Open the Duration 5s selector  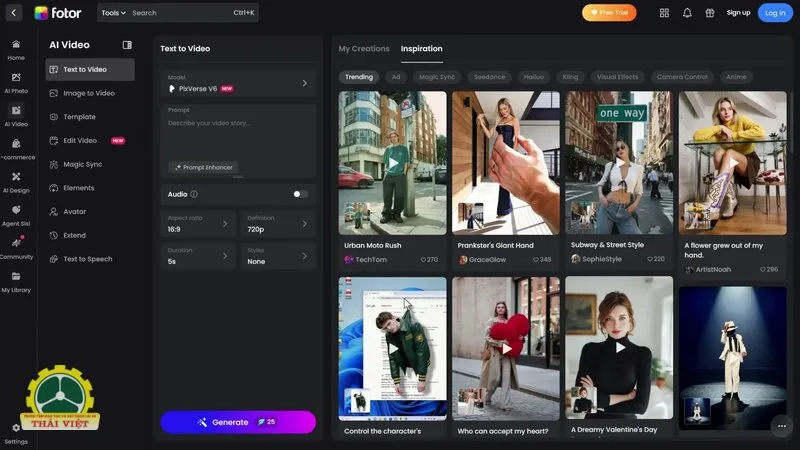coord(198,256)
